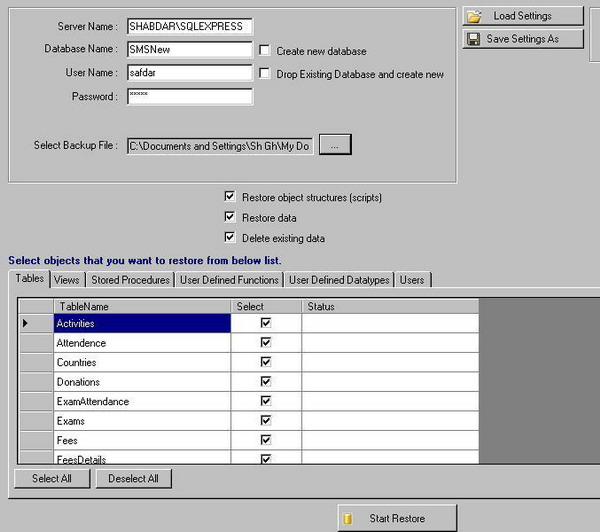This screenshot has height=532, width=600.
Task: Switch to the Users tab
Action: pyautogui.click(x=412, y=280)
